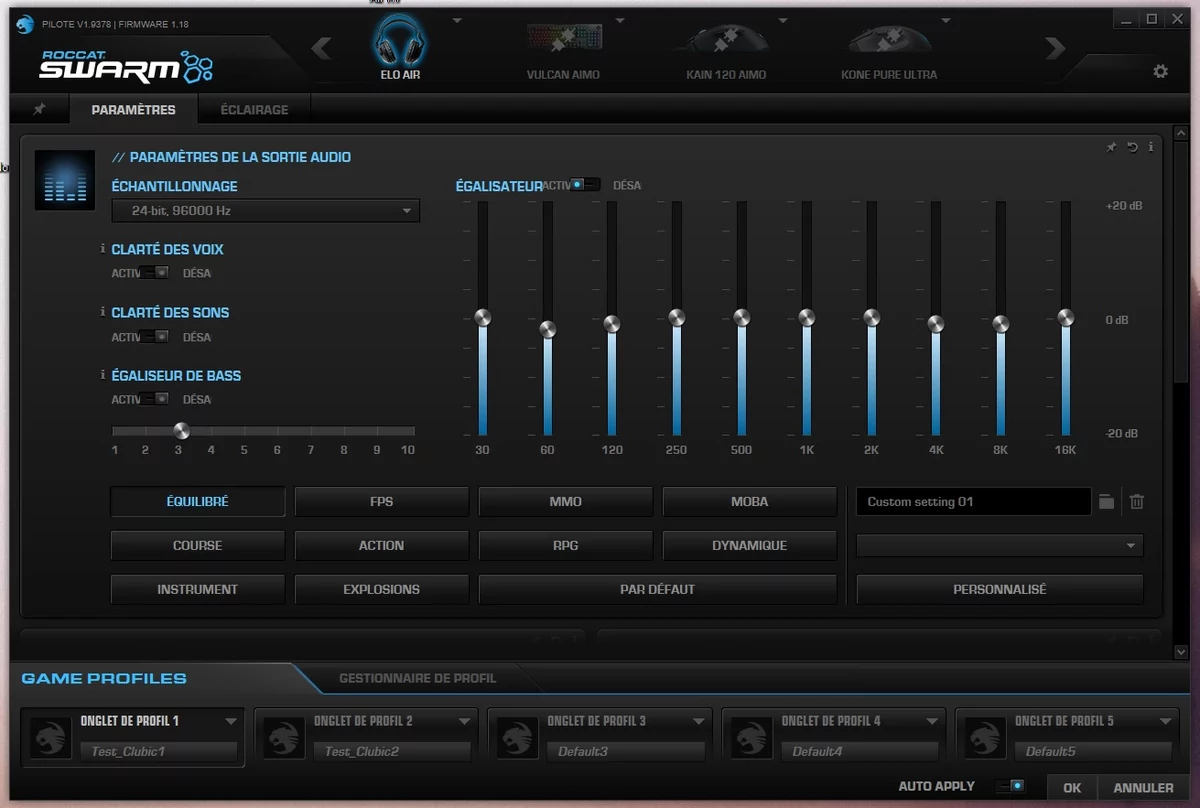Expand ONGLET DE PROFIL 2 dropdown
1200x808 pixels.
(464, 721)
